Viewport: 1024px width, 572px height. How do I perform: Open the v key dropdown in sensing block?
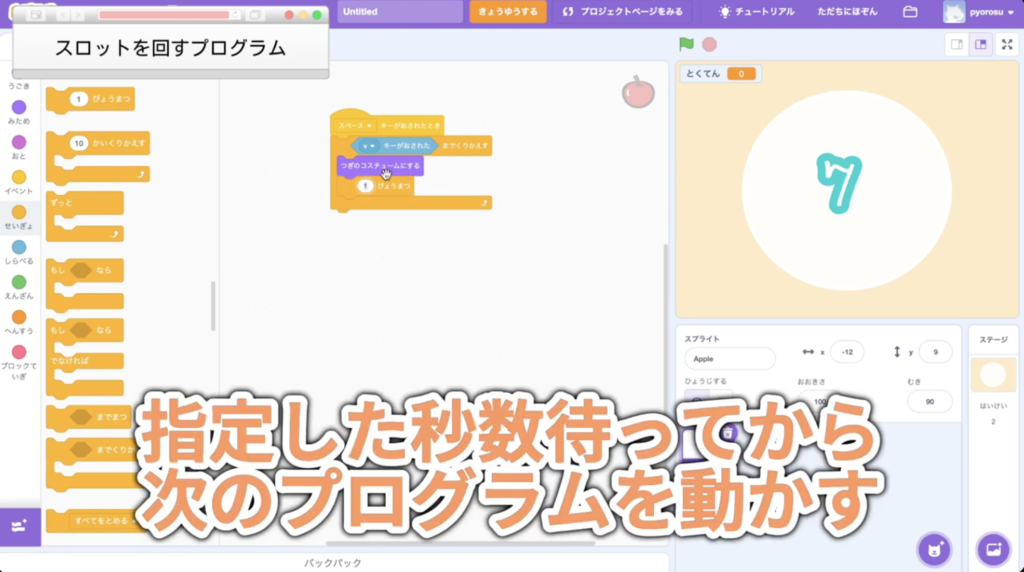point(369,146)
